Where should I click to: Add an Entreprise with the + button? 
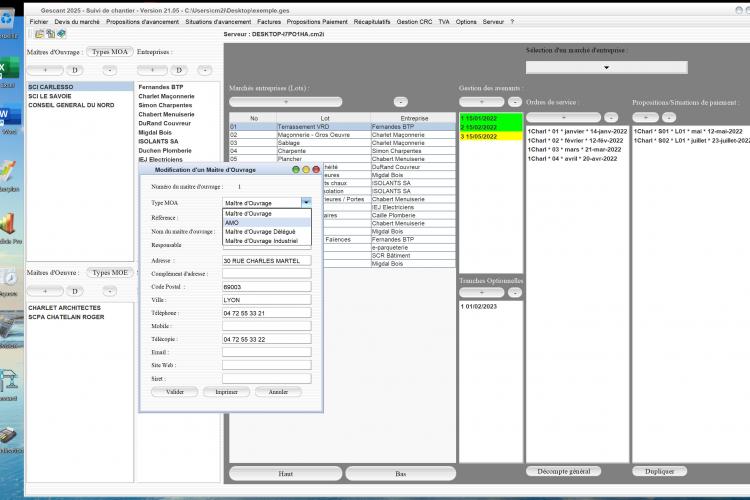tap(152, 70)
